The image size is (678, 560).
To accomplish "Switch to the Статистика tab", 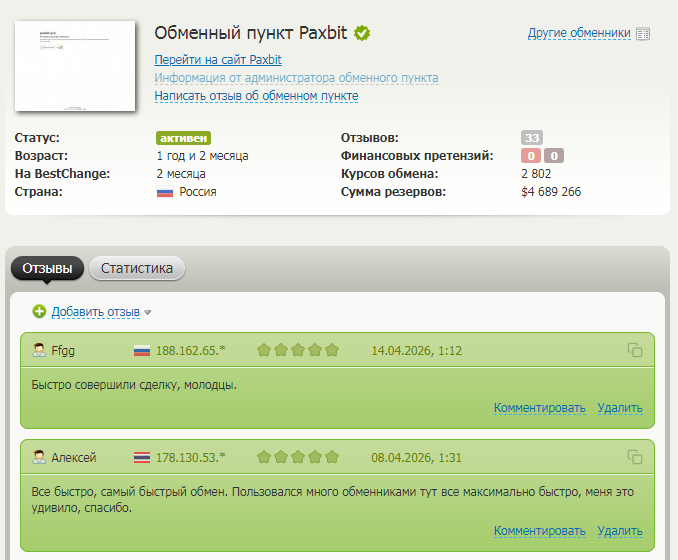I will point(137,268).
